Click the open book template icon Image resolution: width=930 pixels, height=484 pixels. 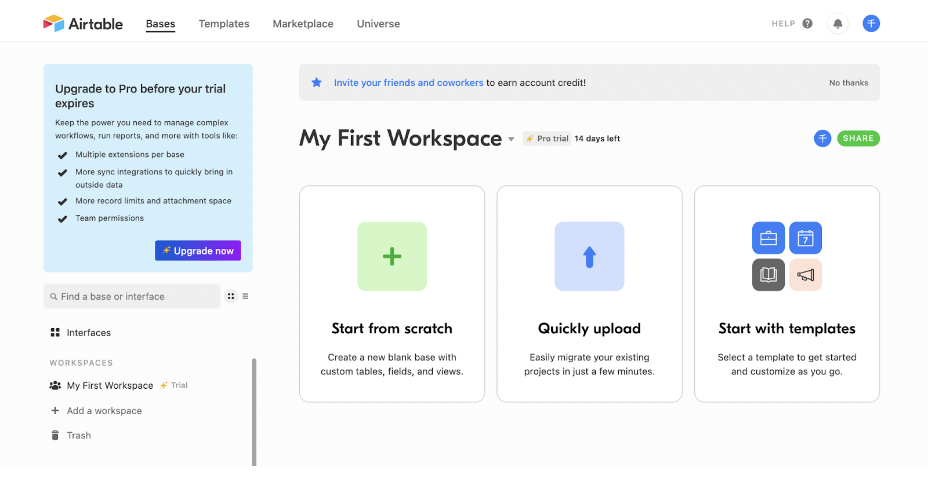(x=768, y=275)
